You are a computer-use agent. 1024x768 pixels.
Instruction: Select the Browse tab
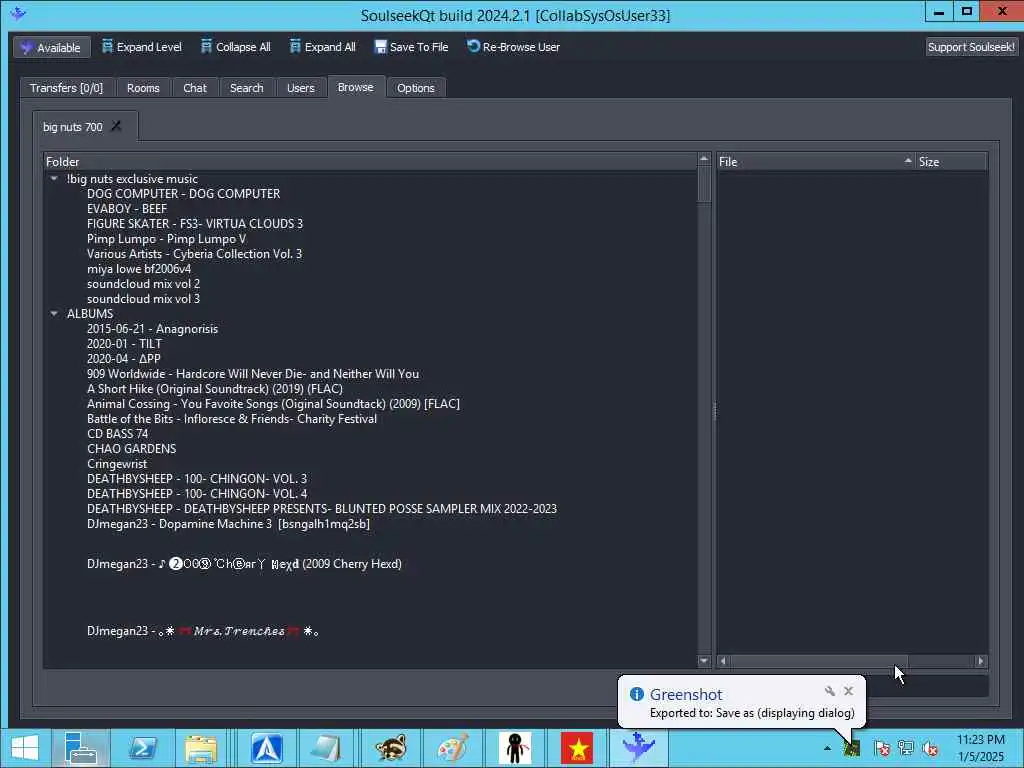(356, 87)
